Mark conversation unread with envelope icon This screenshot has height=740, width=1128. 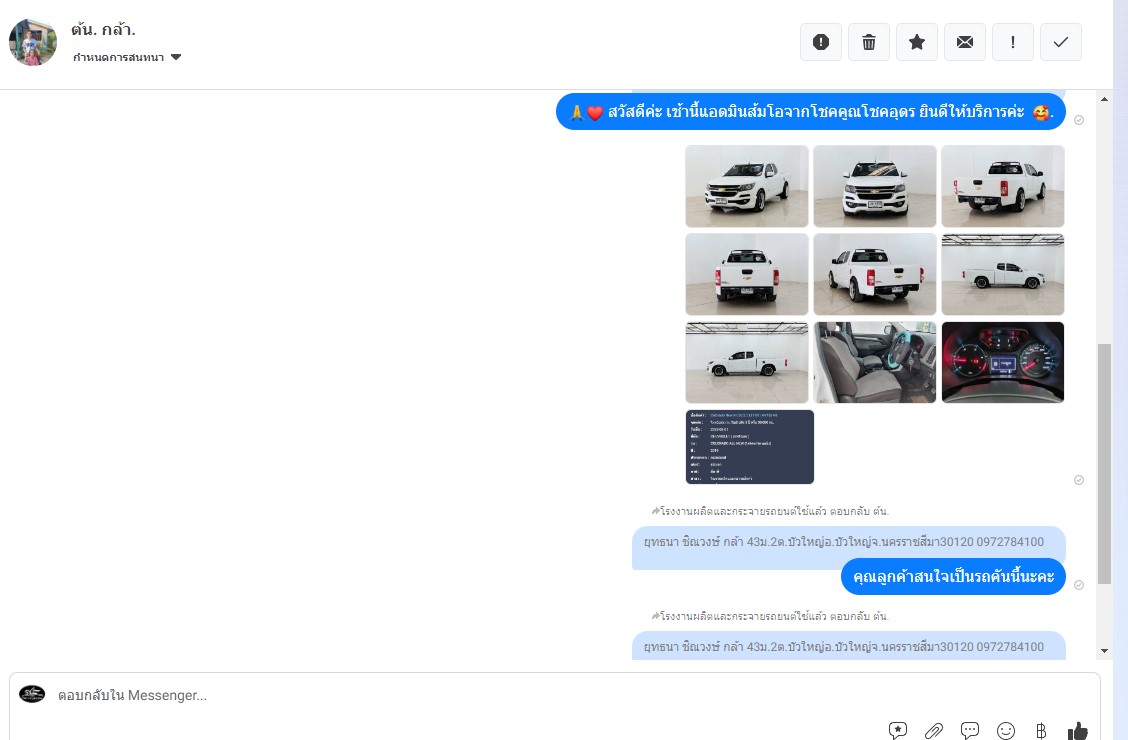click(965, 42)
